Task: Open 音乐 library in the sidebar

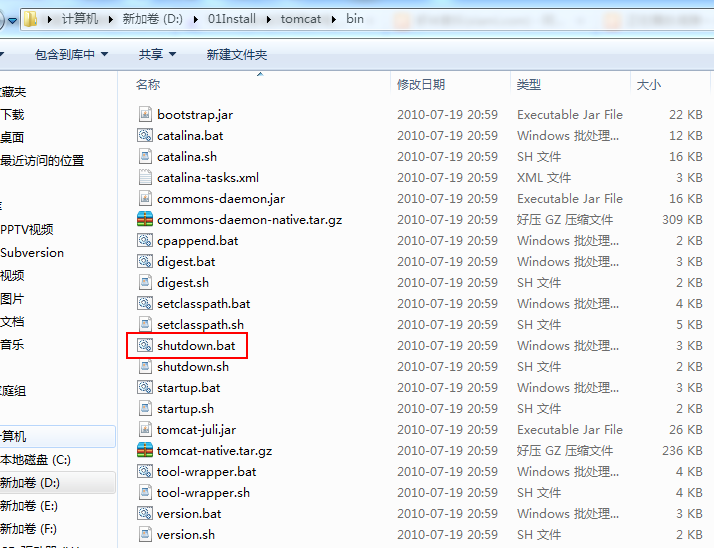Action: click(x=12, y=344)
